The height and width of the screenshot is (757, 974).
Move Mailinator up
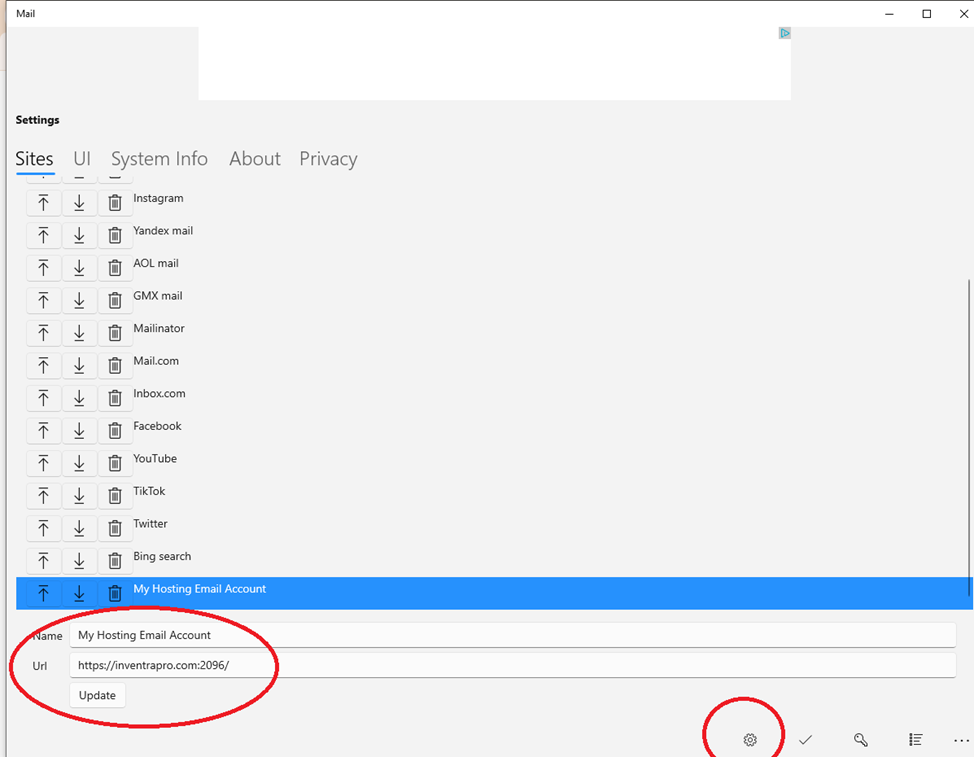coord(43,333)
